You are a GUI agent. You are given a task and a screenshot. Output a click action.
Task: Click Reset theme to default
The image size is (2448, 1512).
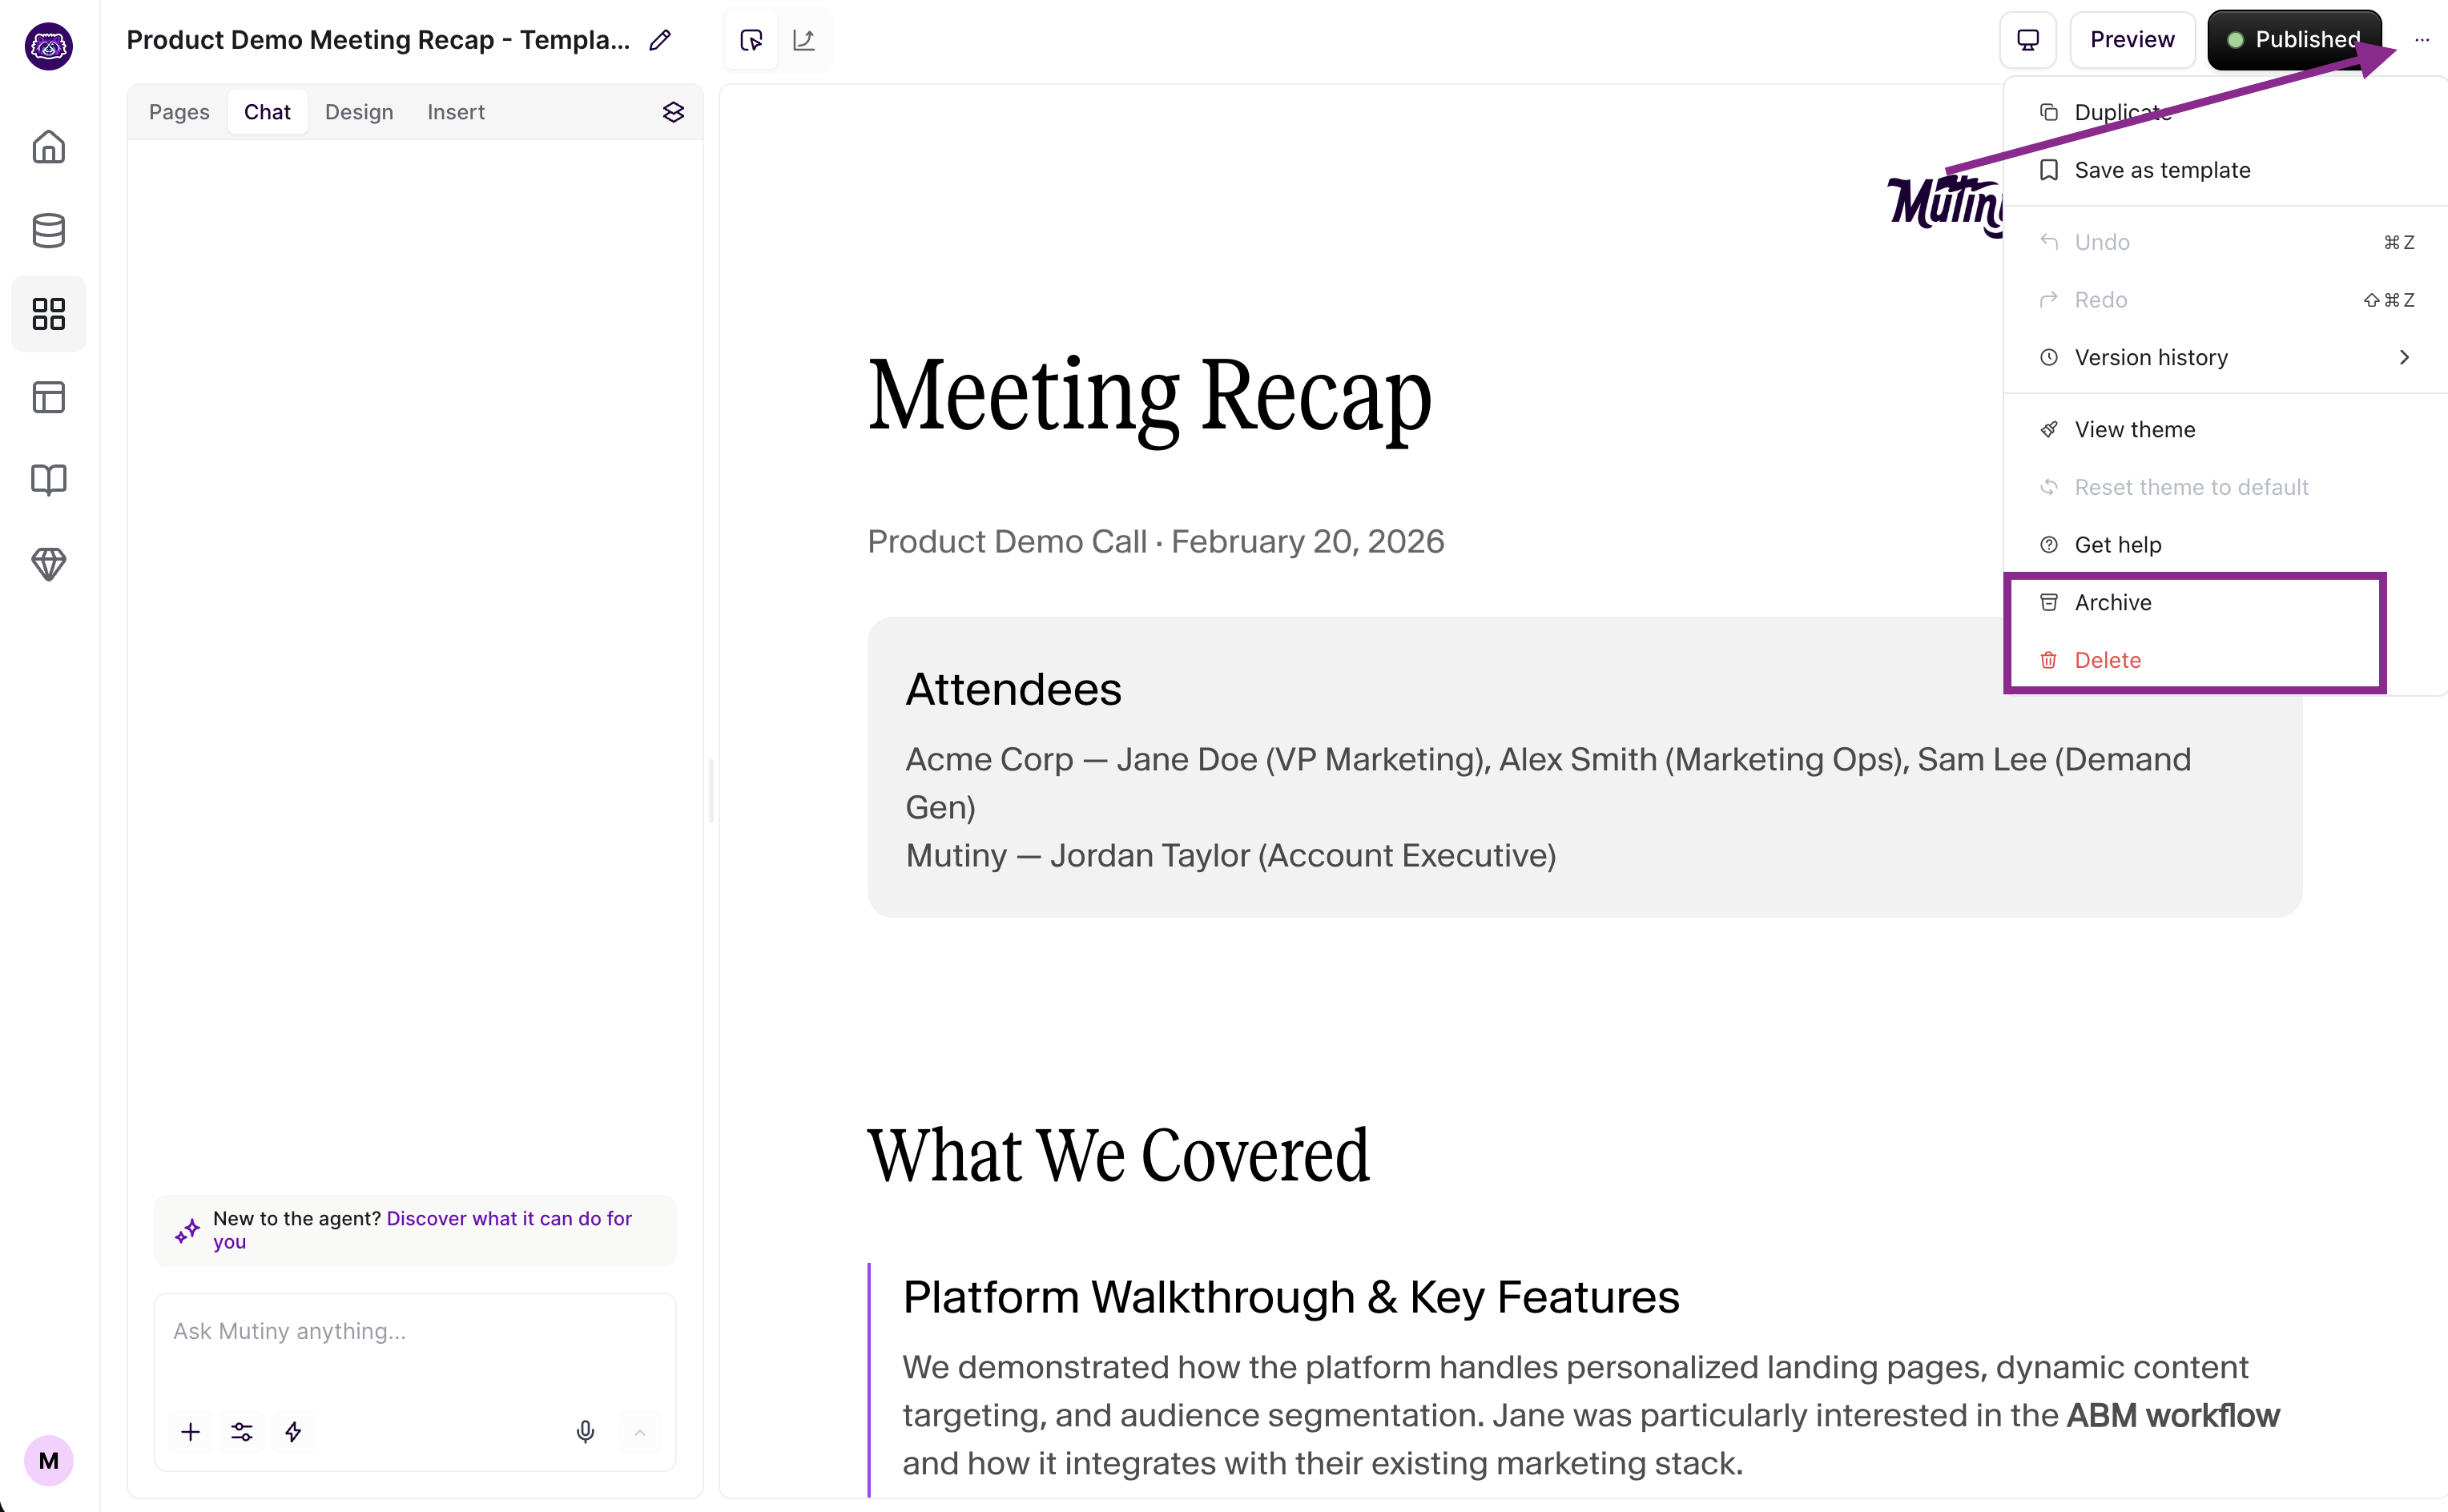(x=2225, y=487)
